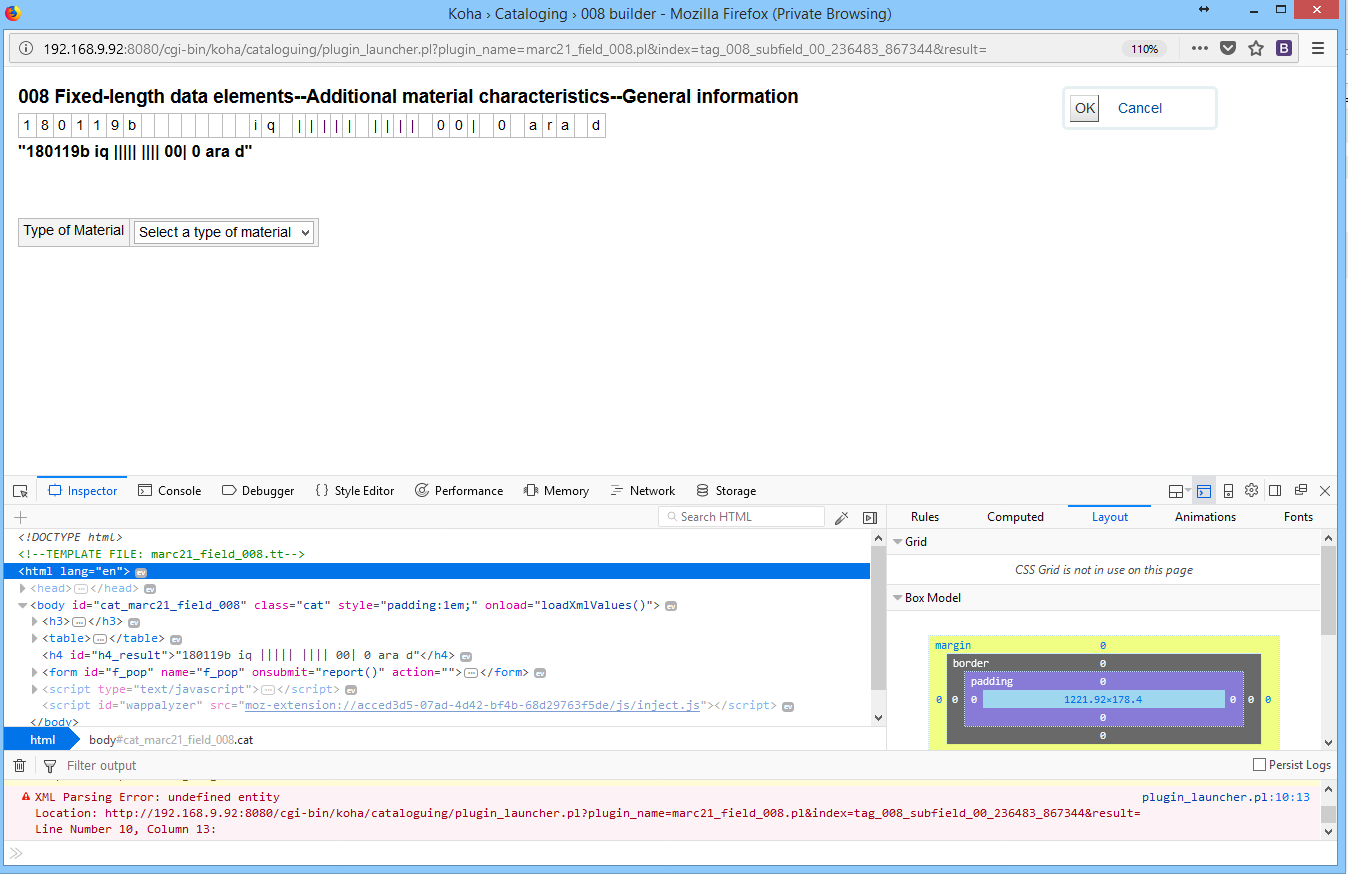Focus the Search HTML field
The width and height of the screenshot is (1348, 874).
(x=745, y=517)
